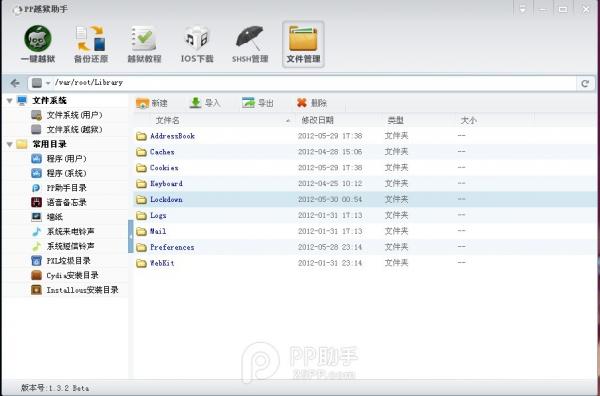Click date 2012-05-30 00:54 of Lockdown

point(330,200)
